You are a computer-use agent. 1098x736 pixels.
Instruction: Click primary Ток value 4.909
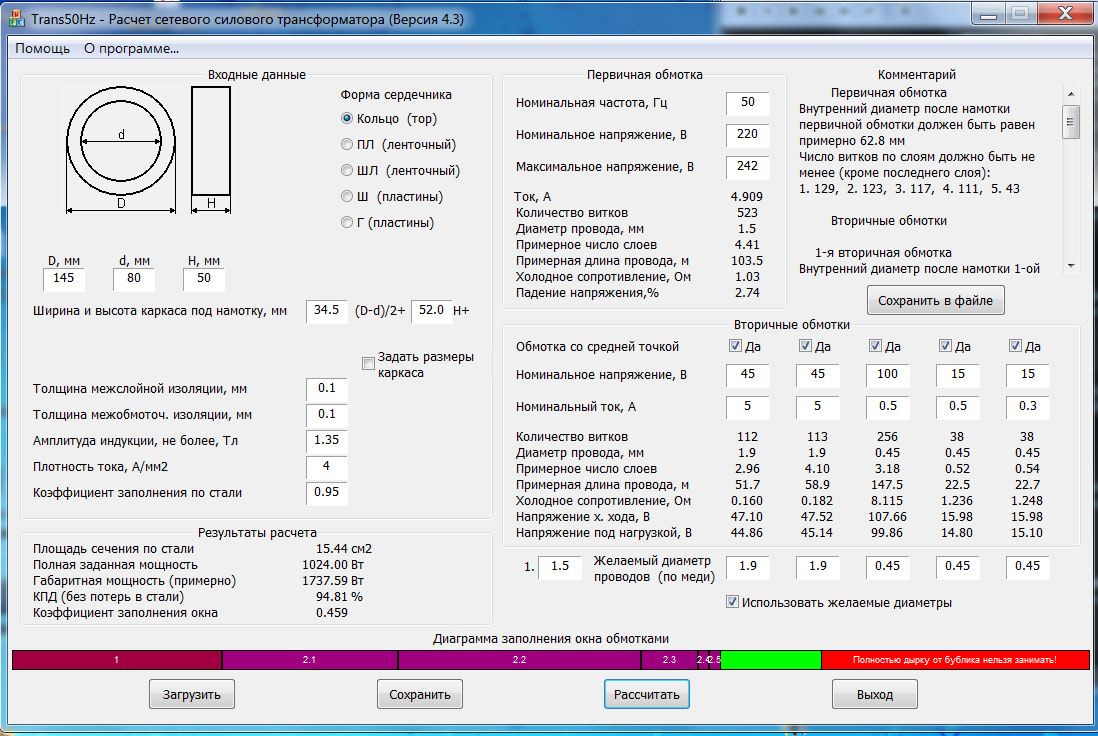[746, 197]
